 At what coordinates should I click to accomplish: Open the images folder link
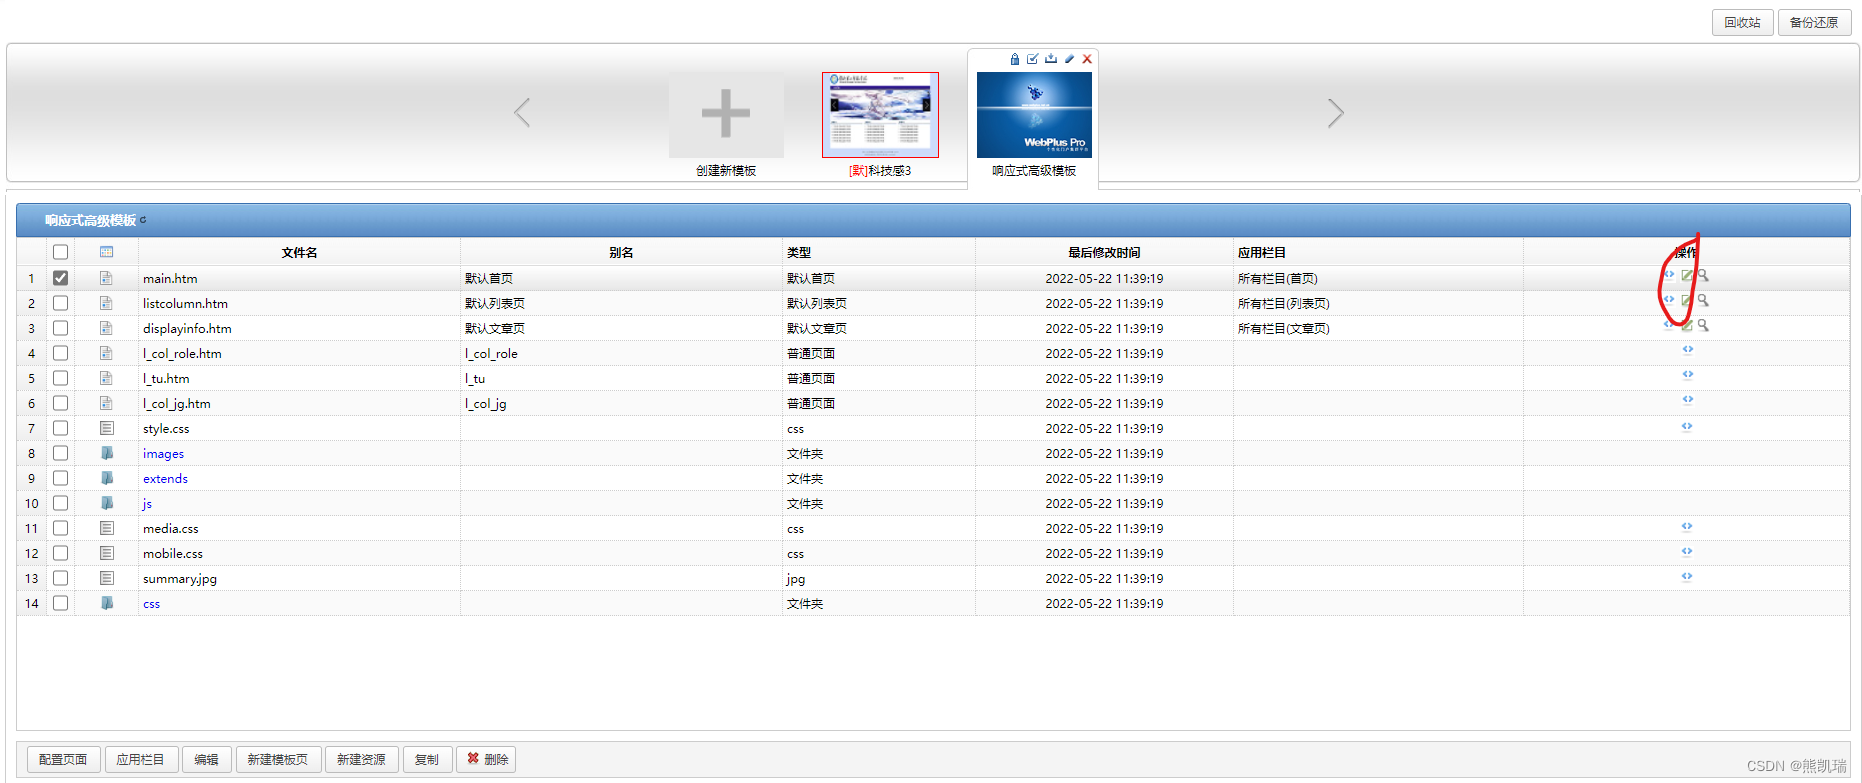click(x=163, y=453)
